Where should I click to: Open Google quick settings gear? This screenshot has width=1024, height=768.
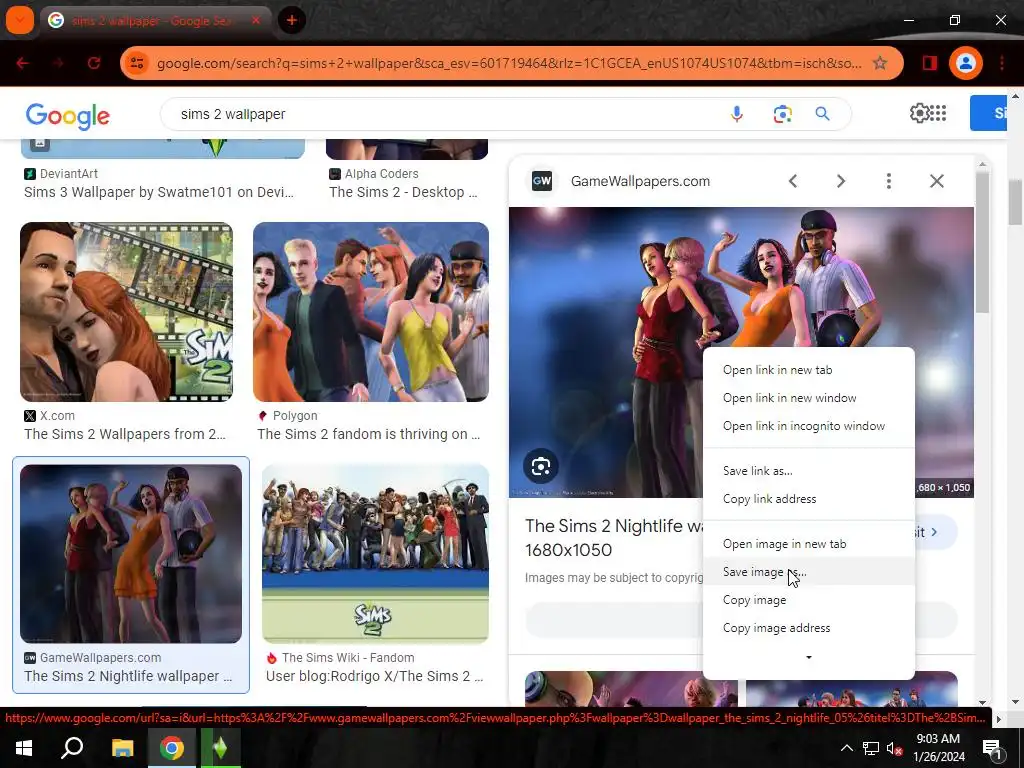(918, 113)
